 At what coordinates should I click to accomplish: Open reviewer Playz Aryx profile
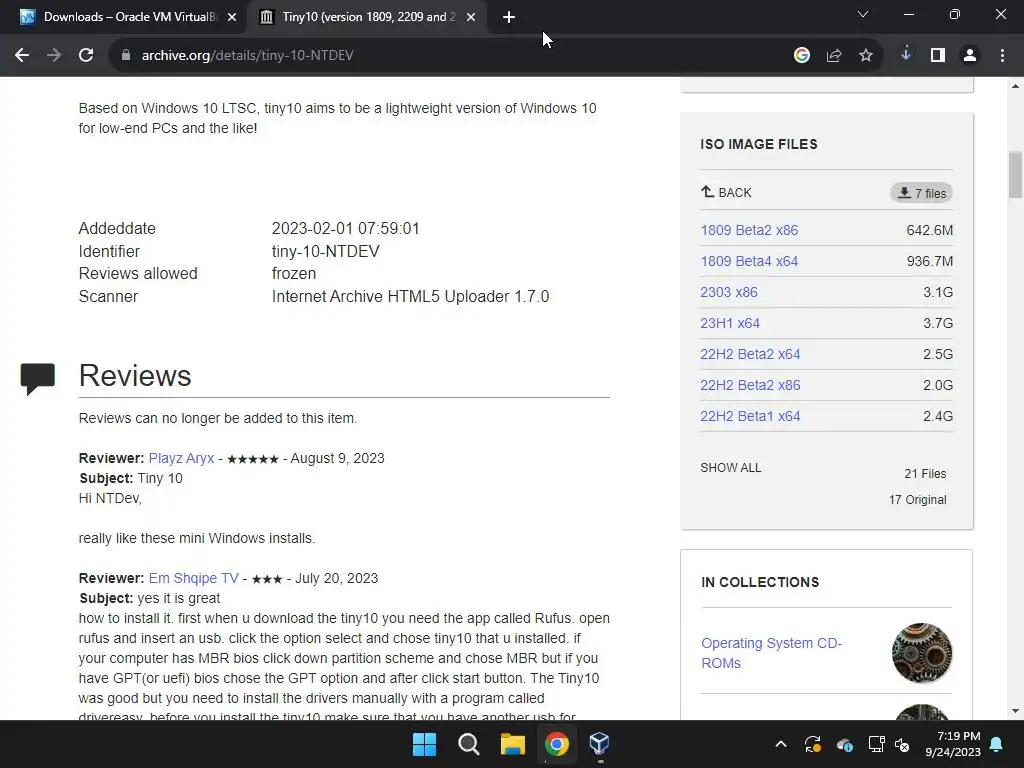[x=182, y=458]
